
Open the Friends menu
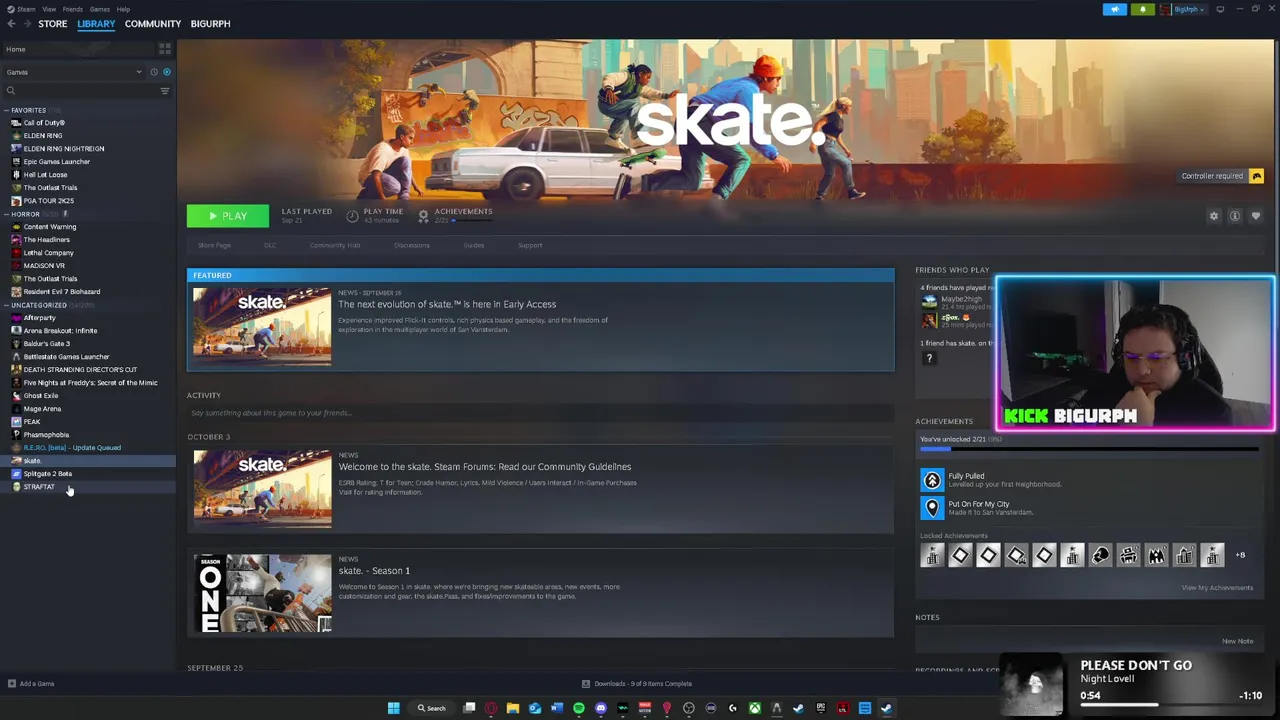pos(73,9)
